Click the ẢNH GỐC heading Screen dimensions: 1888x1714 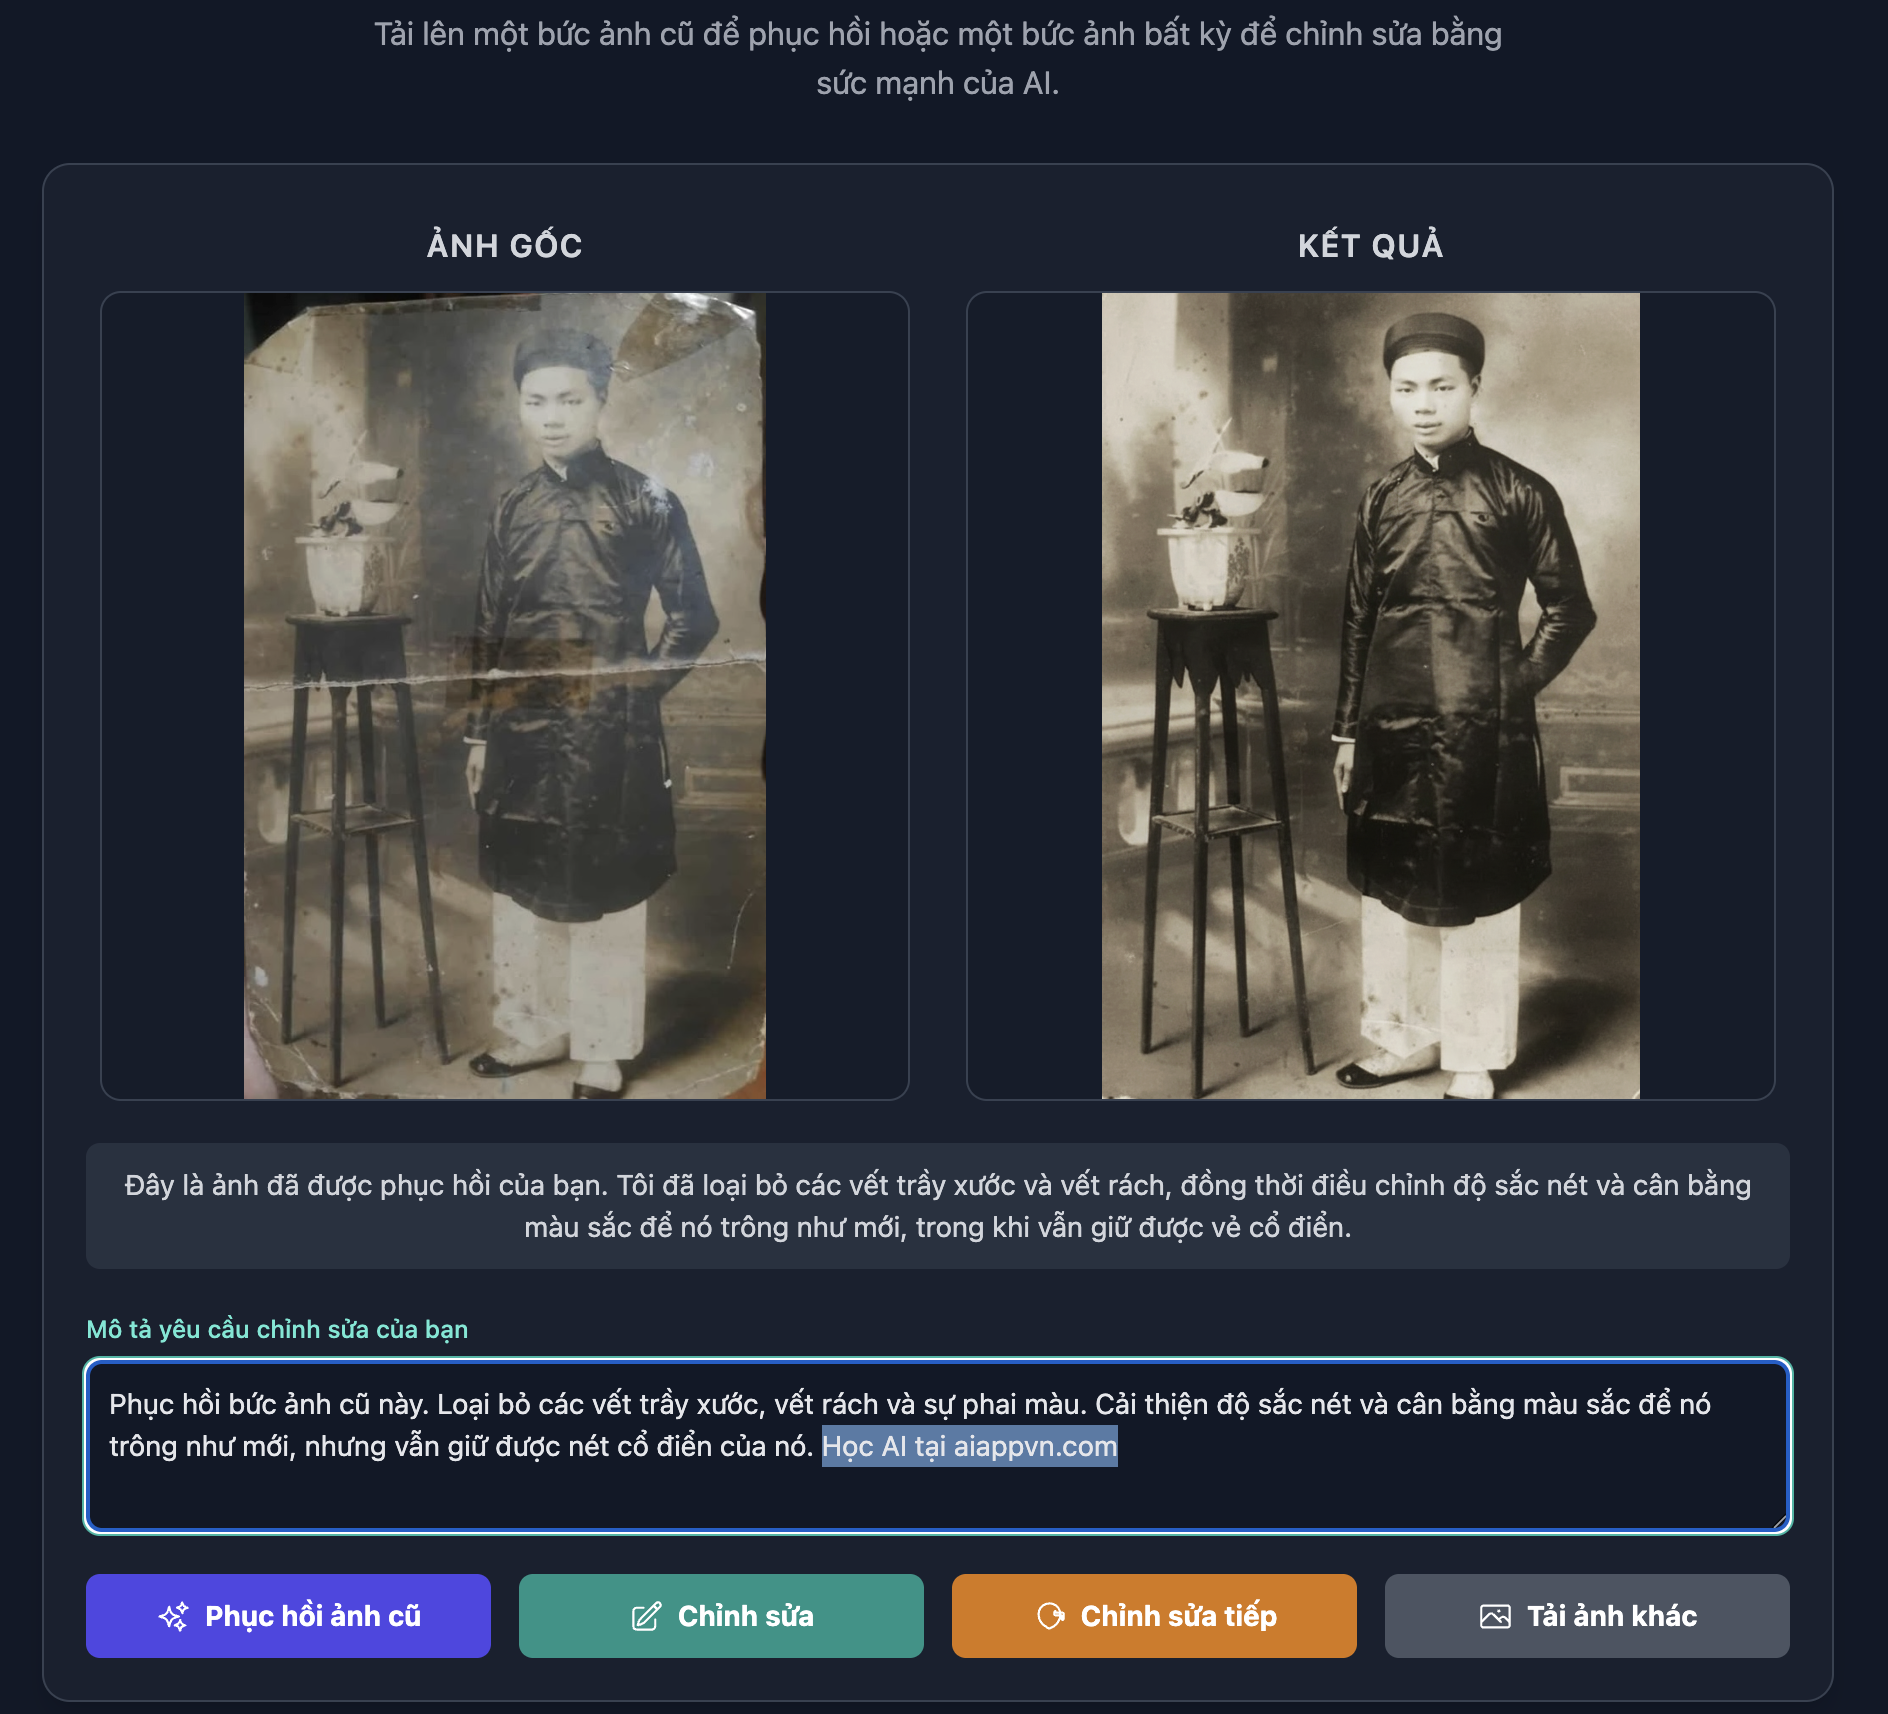click(505, 246)
